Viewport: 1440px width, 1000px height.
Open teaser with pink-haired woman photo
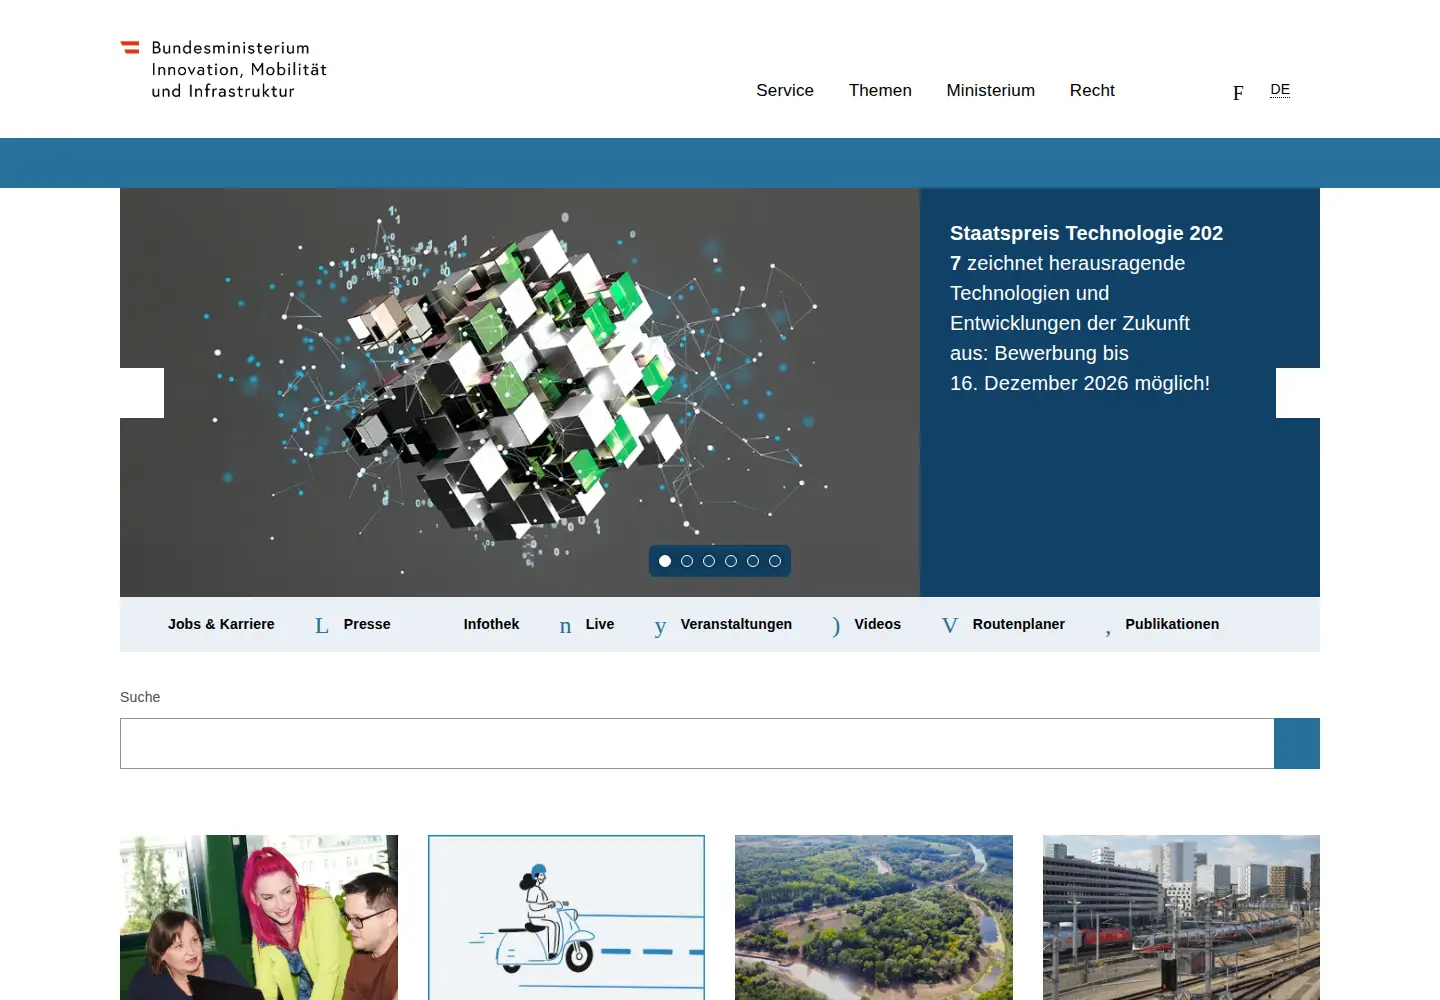[259, 917]
